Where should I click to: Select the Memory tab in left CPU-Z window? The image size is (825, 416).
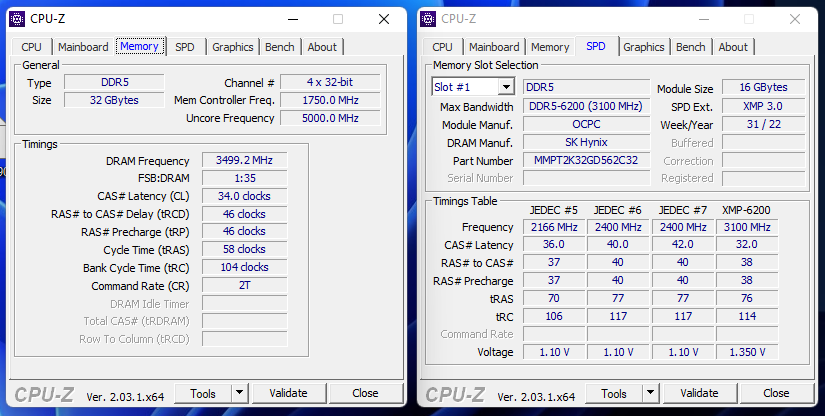coord(139,46)
